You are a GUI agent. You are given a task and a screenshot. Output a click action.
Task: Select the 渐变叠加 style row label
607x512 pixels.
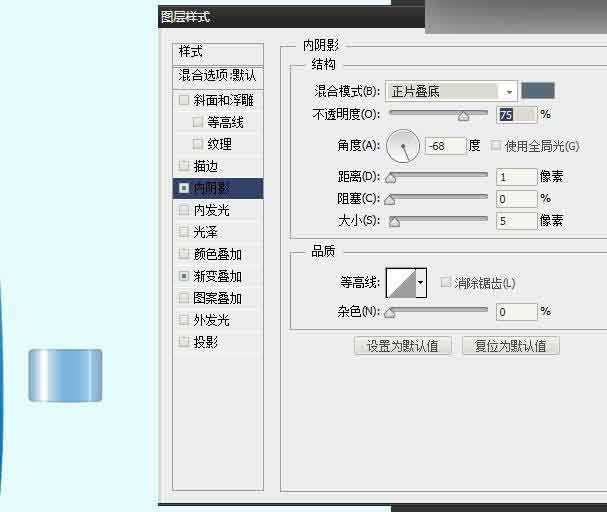pyautogui.click(x=218, y=276)
